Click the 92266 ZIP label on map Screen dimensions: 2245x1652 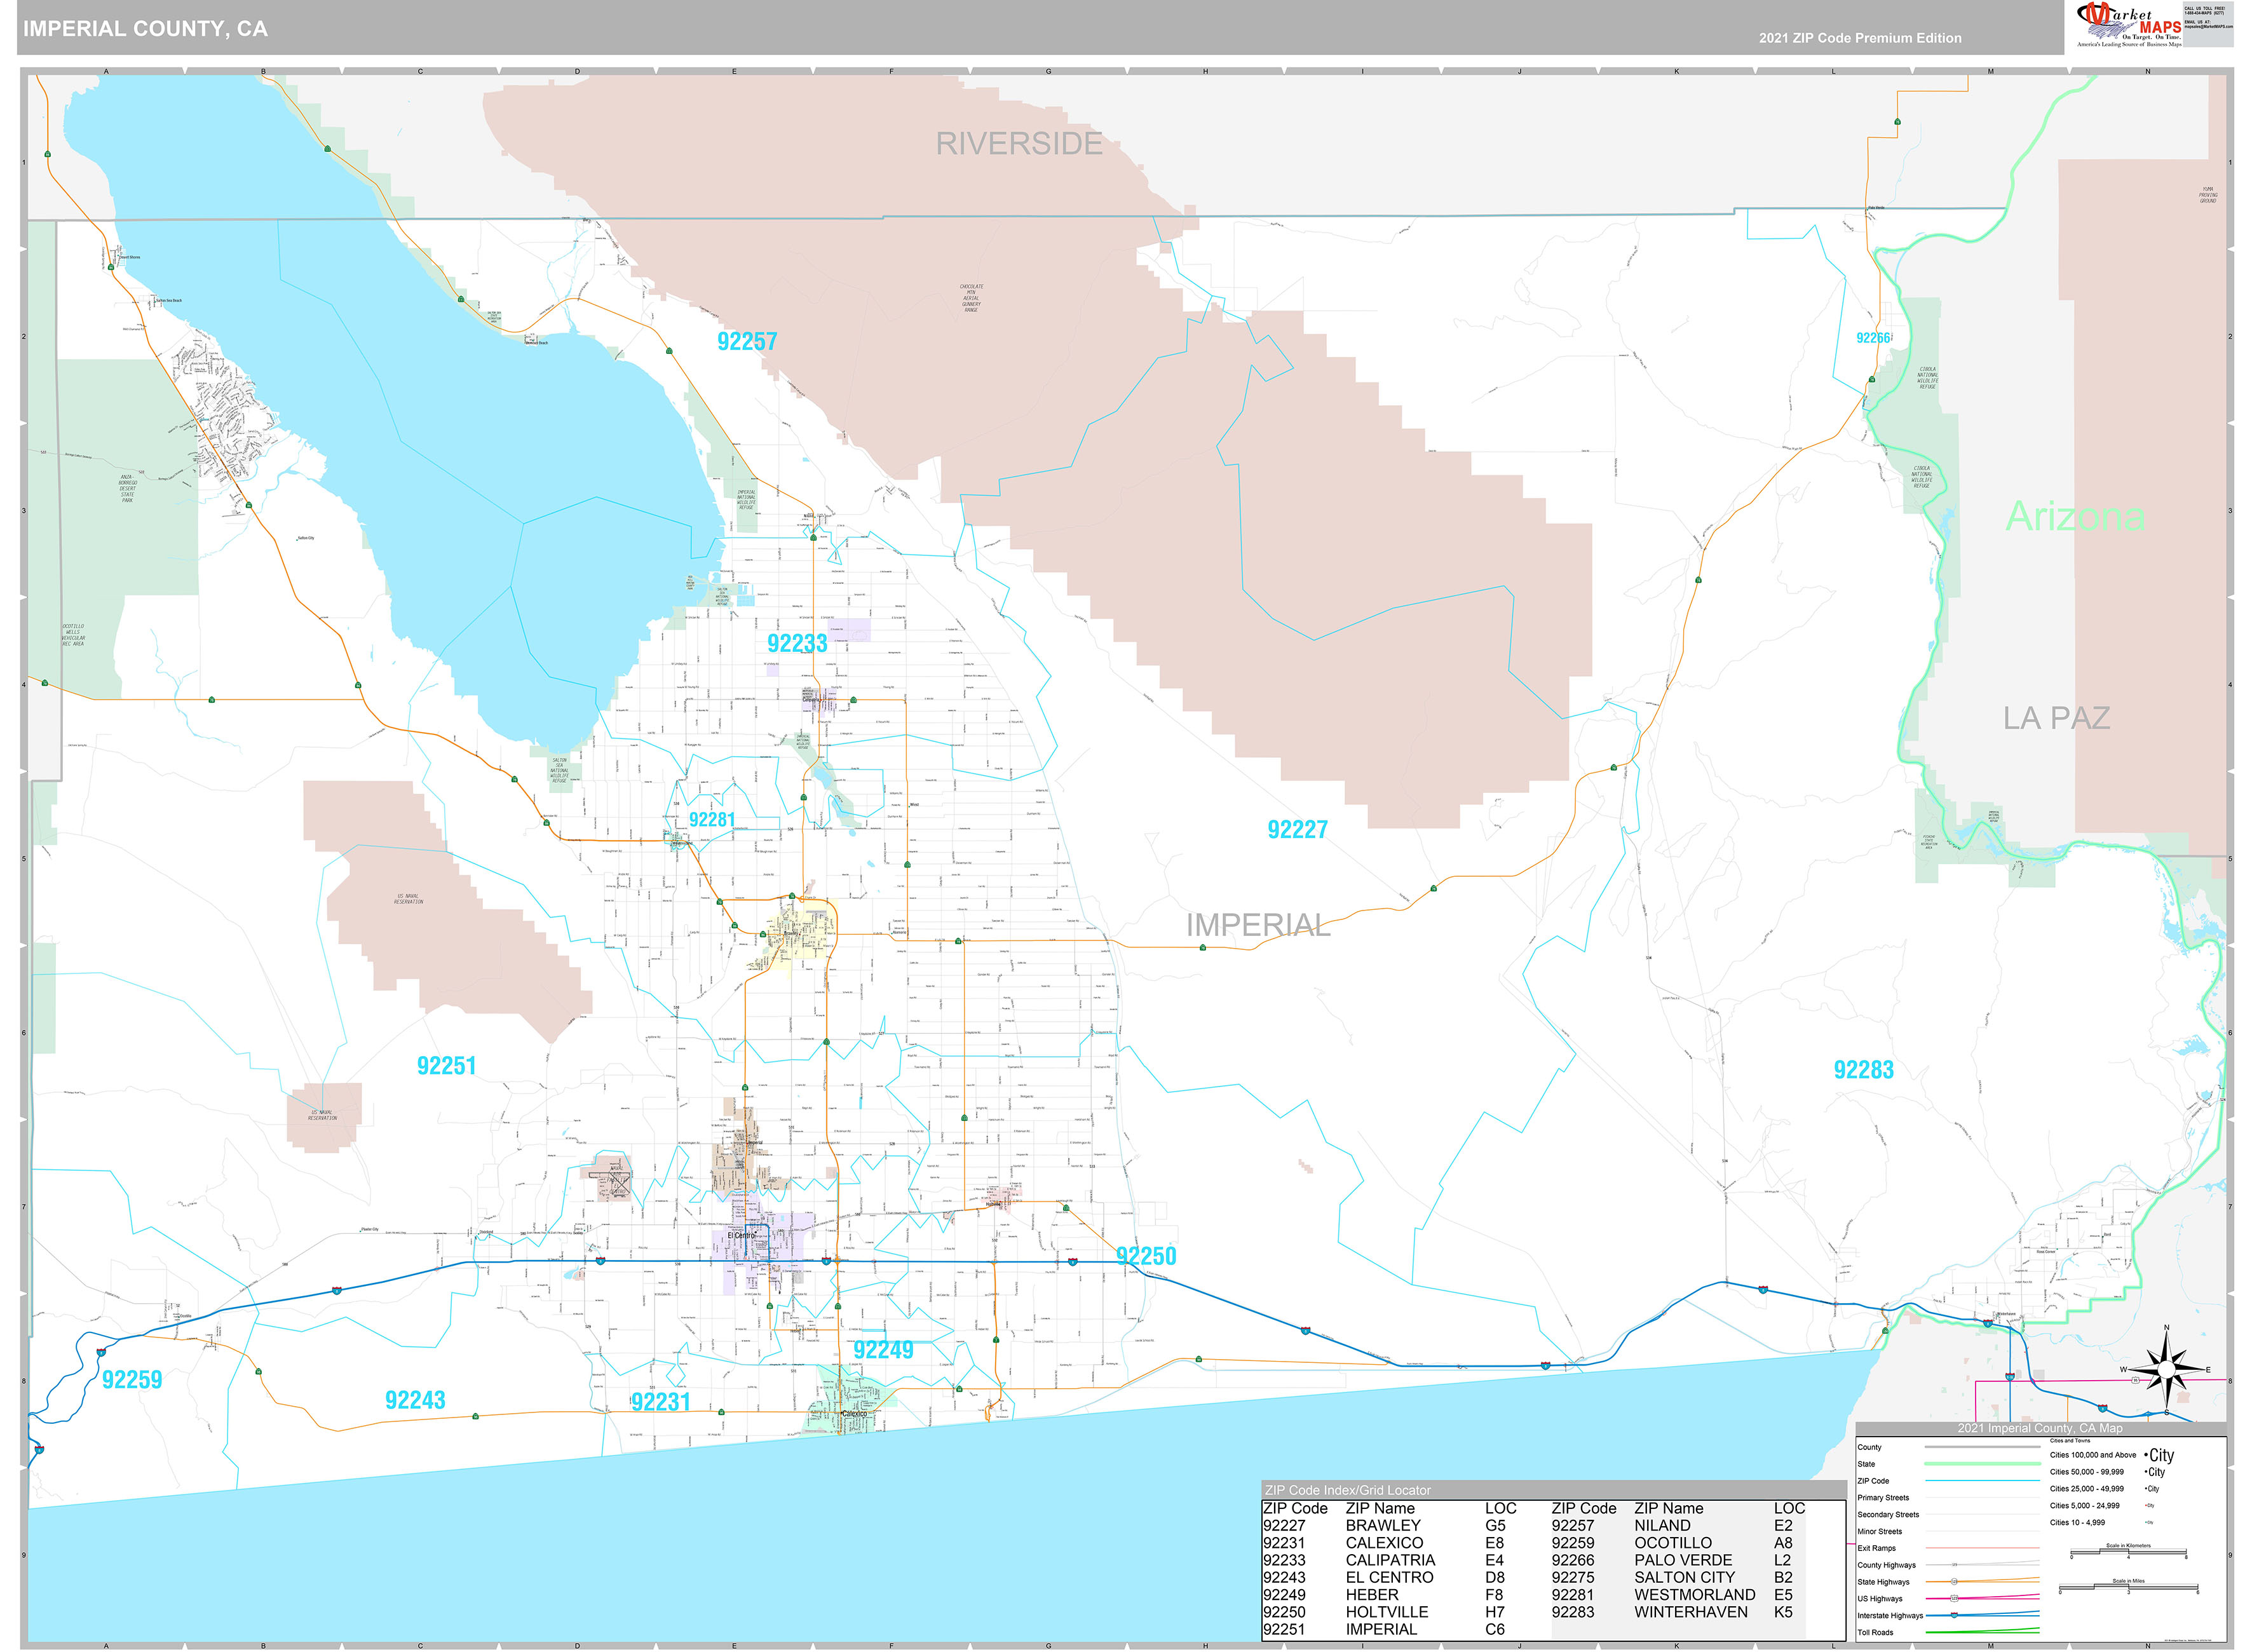(x=1873, y=338)
